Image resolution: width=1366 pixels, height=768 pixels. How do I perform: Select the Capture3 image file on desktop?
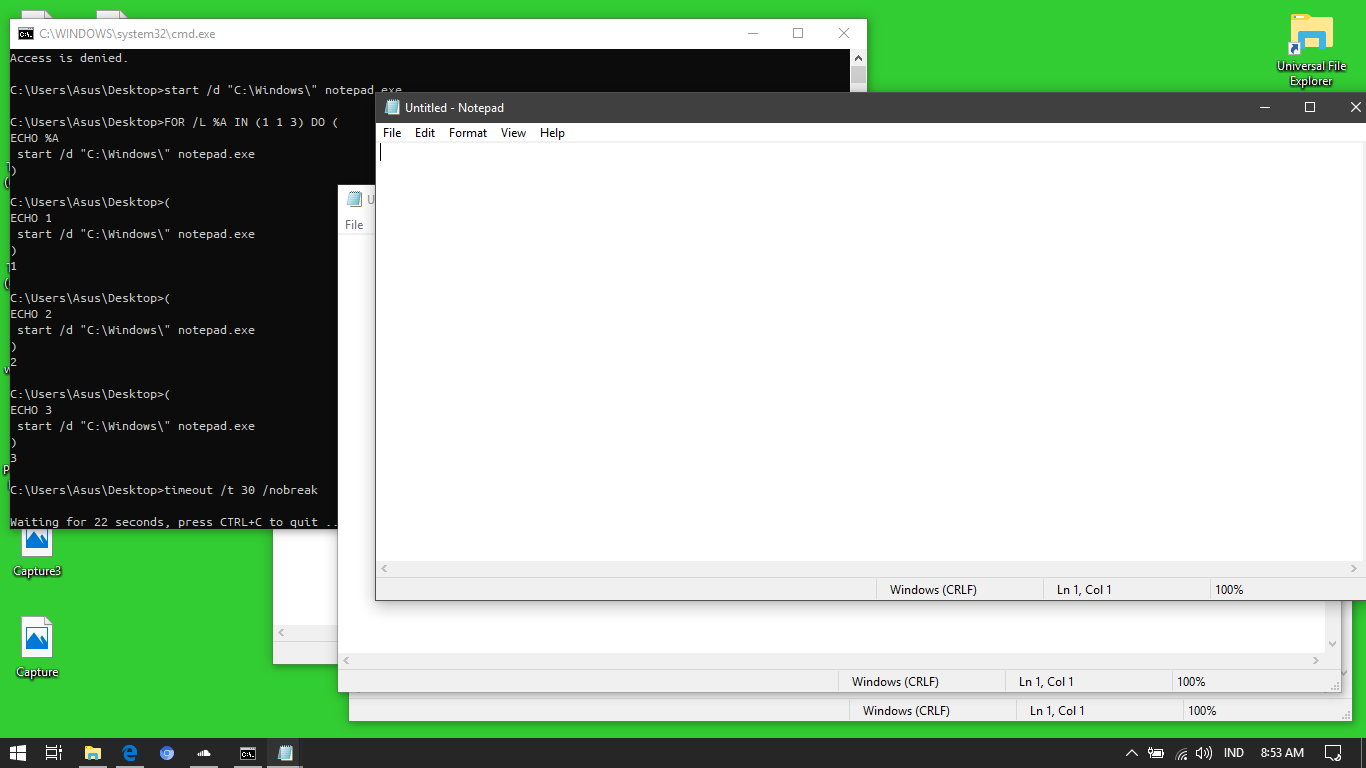point(37,549)
